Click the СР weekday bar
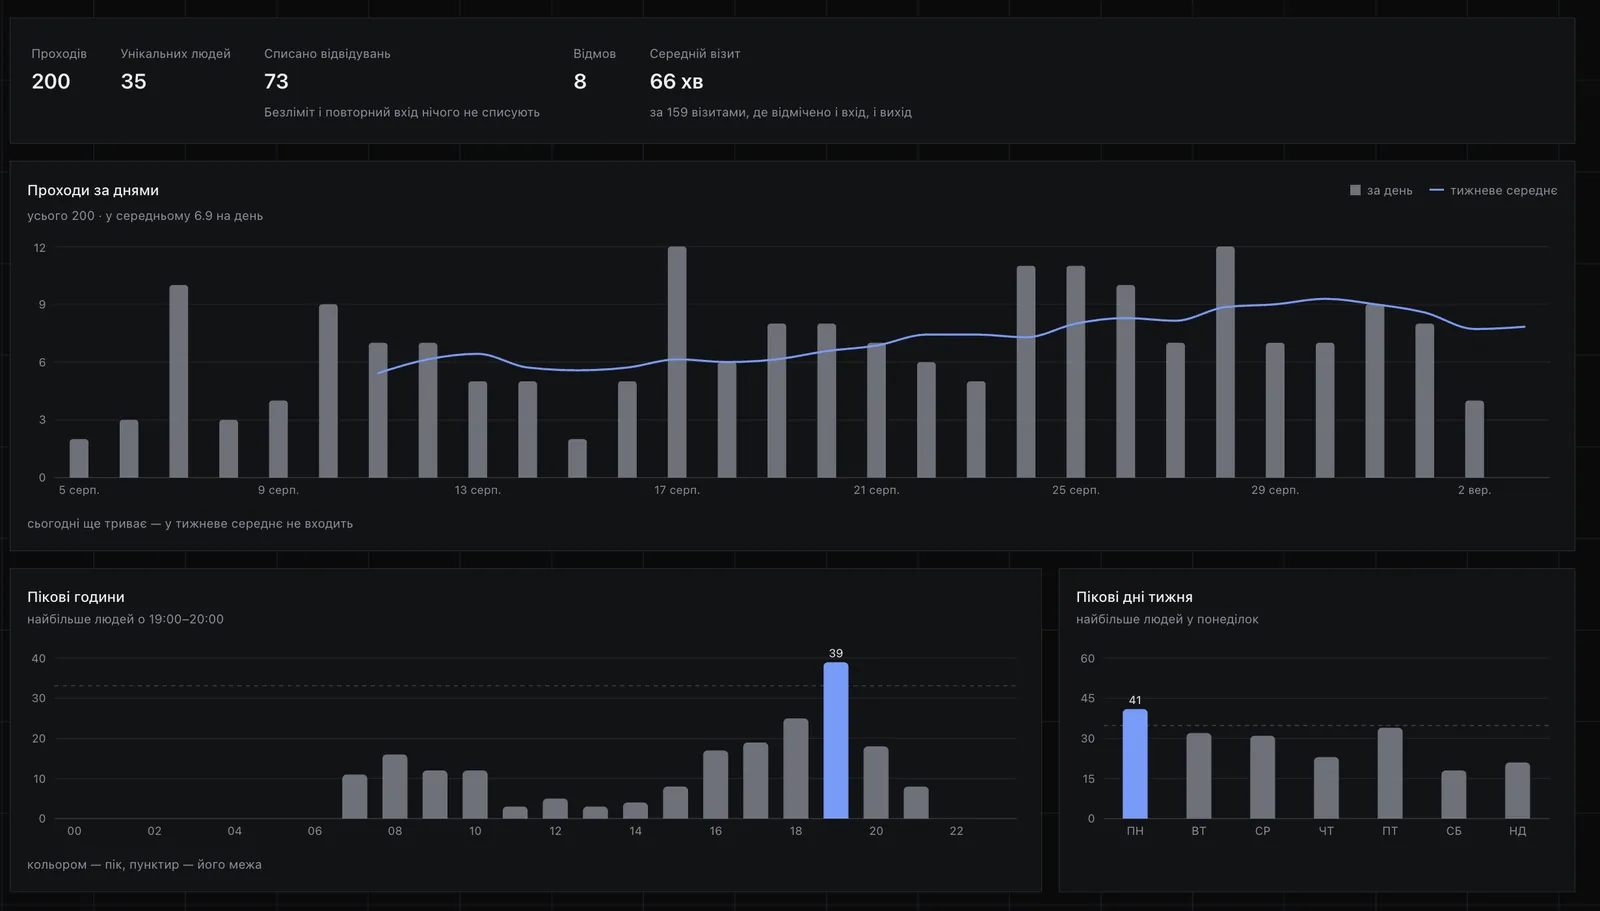The width and height of the screenshot is (1600, 911). [1263, 777]
